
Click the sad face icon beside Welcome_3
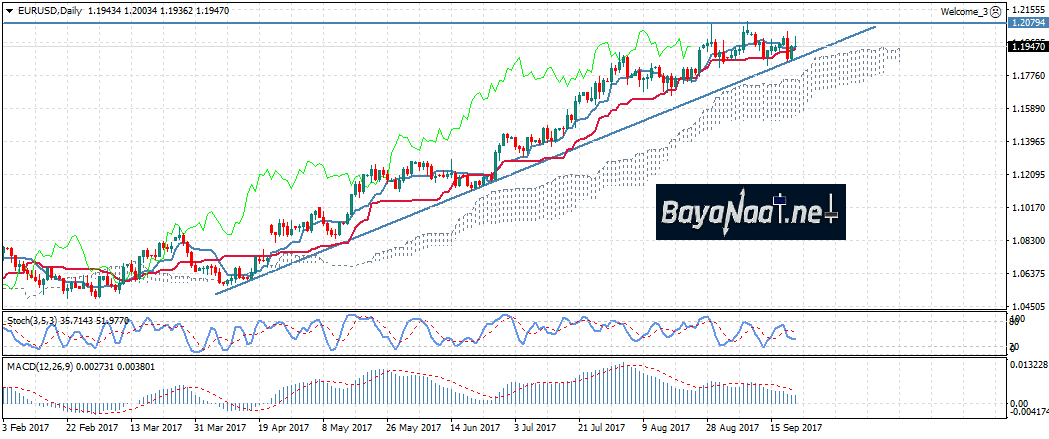tap(995, 11)
